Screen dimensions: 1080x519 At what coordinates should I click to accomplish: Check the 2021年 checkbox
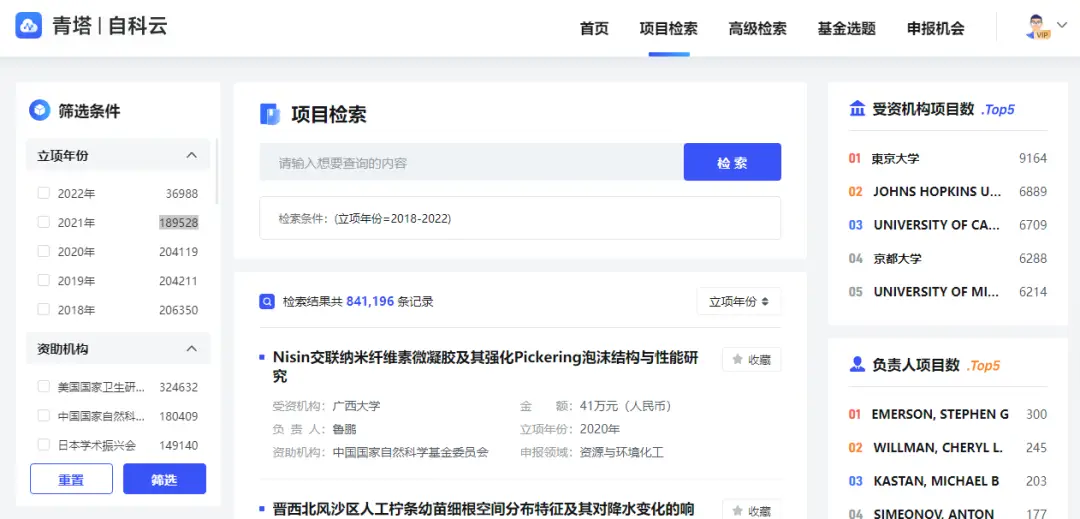(x=43, y=222)
